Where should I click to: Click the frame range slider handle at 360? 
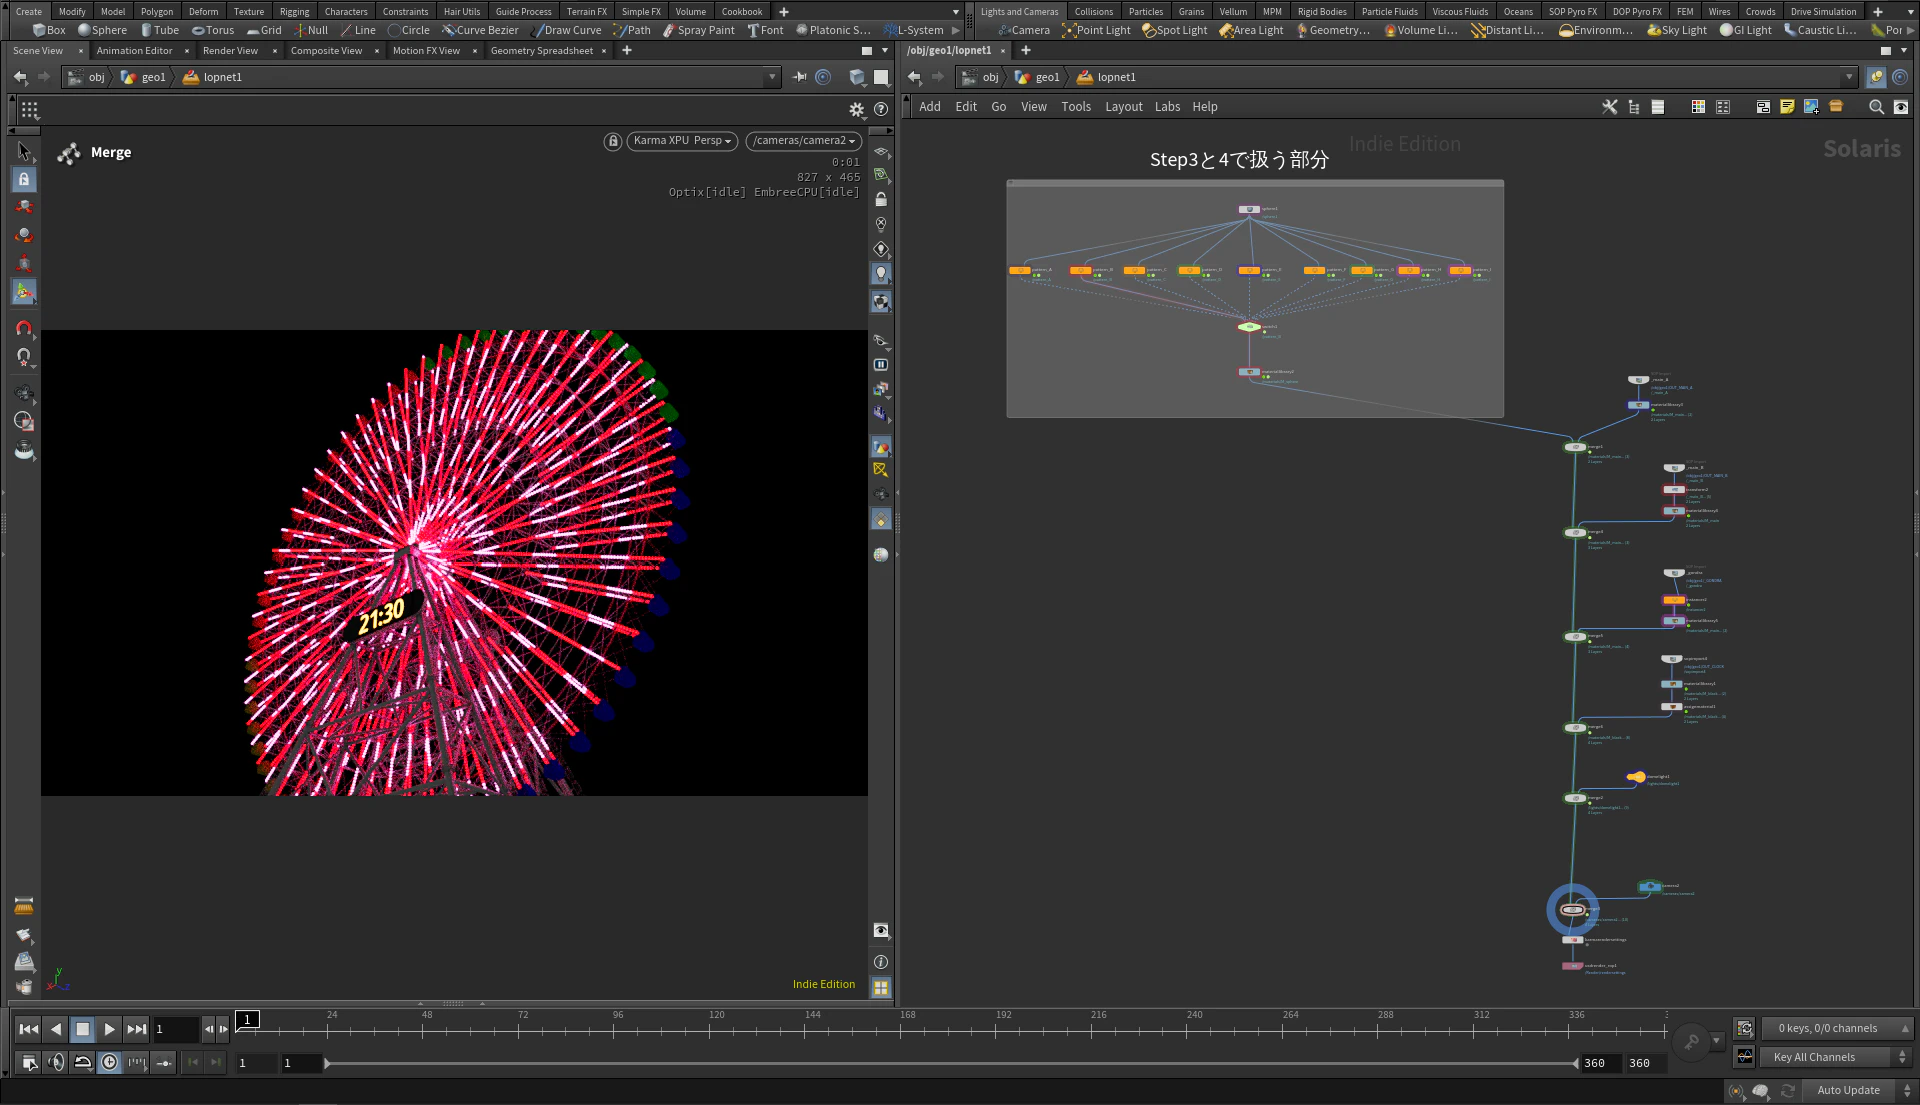[x=1575, y=1063]
